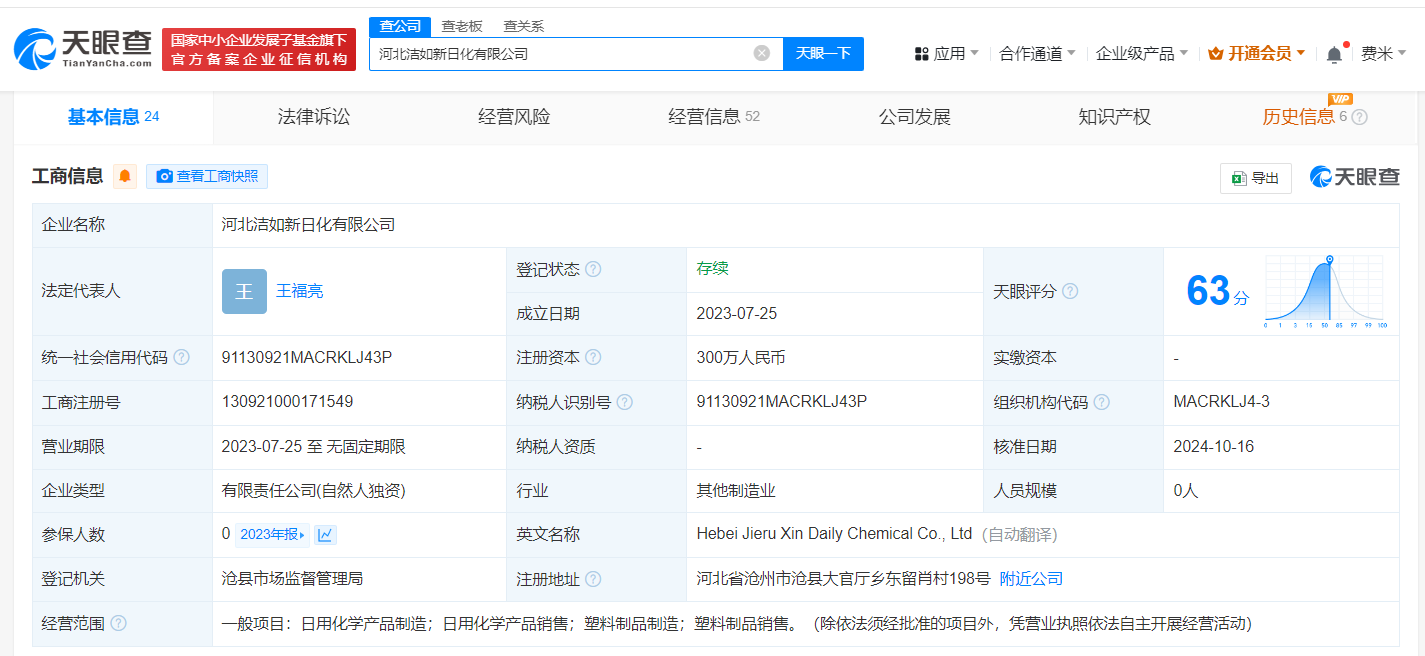Image resolution: width=1425 pixels, height=656 pixels.
Task: Select the 知识产权 tab
Action: pyautogui.click(x=1114, y=117)
